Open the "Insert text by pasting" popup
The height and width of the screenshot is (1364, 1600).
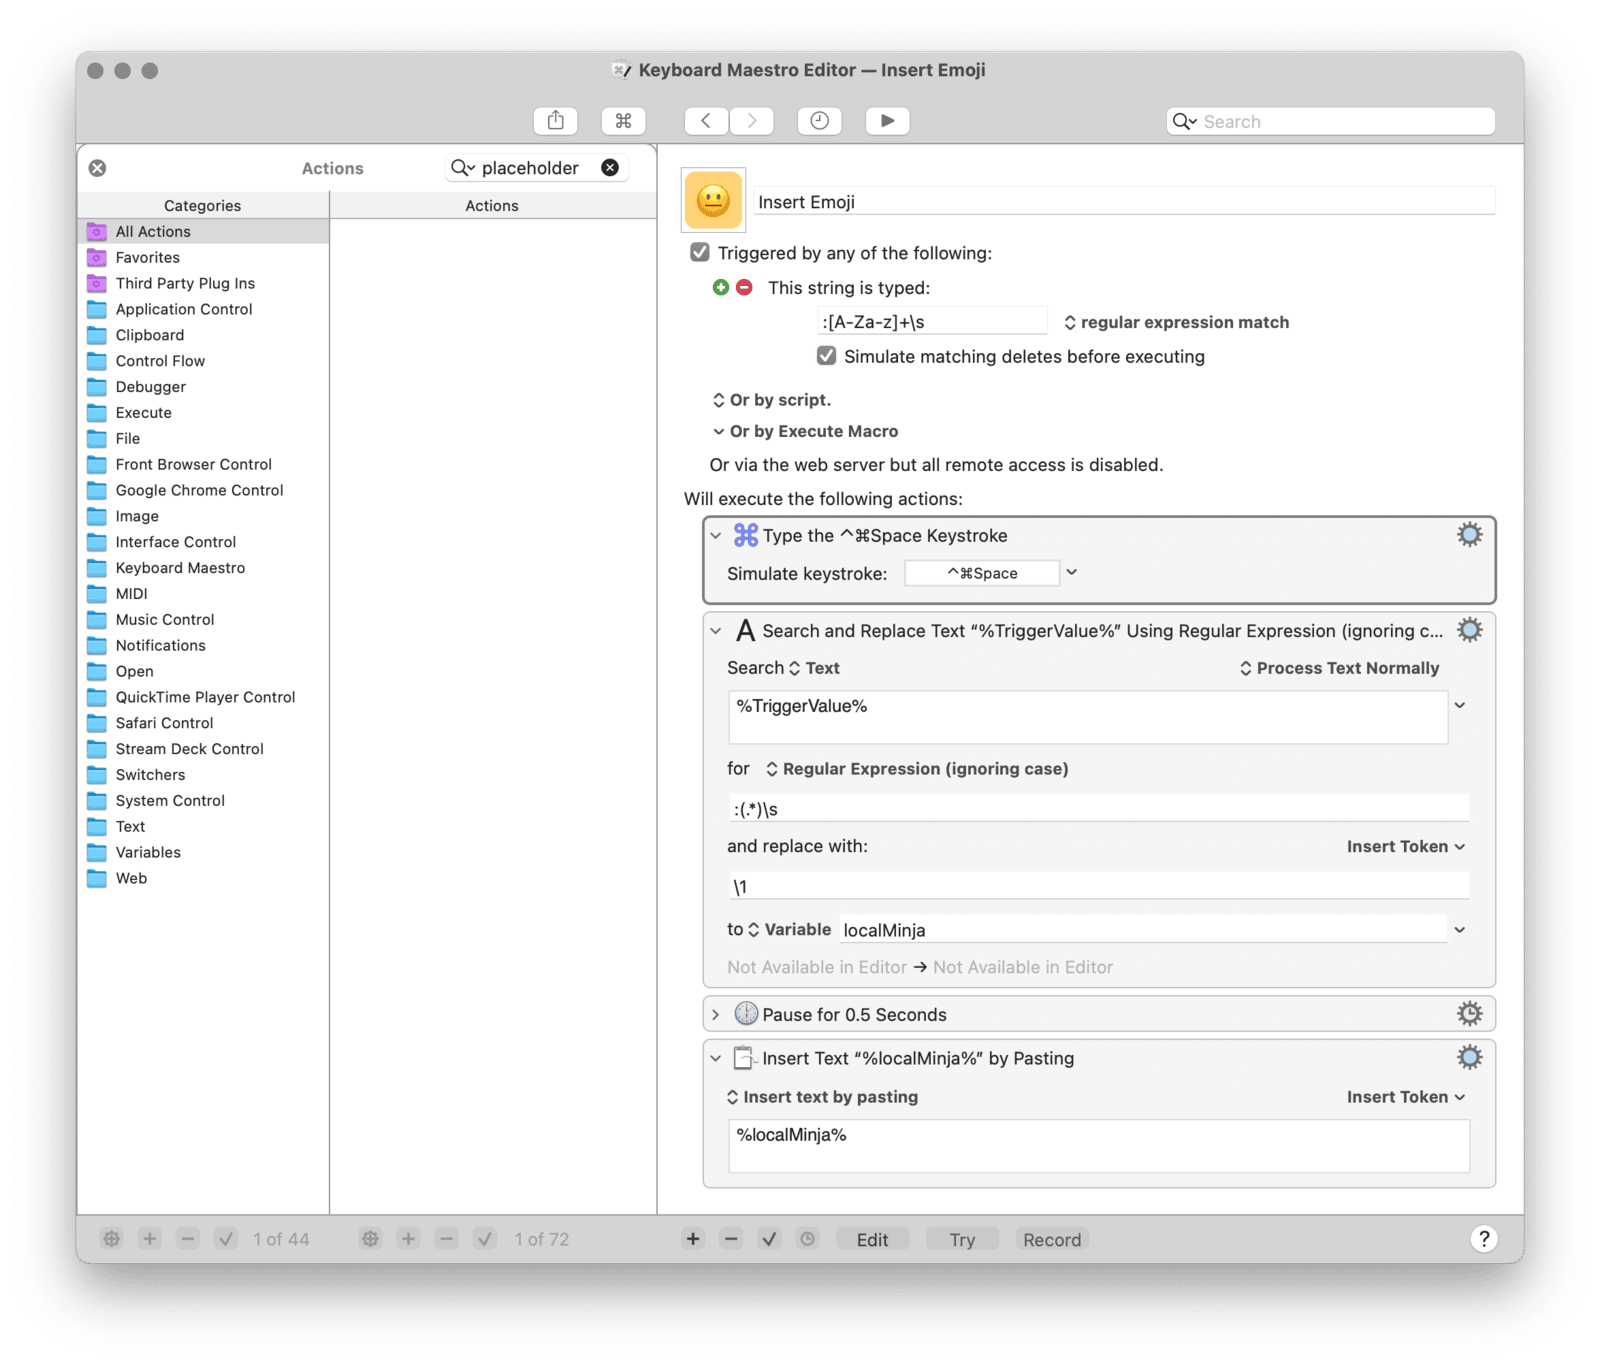pyautogui.click(x=822, y=1097)
